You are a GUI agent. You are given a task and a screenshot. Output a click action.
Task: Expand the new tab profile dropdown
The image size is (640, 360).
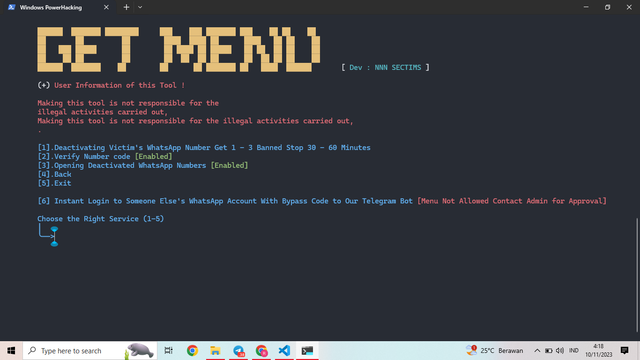tap(140, 7)
